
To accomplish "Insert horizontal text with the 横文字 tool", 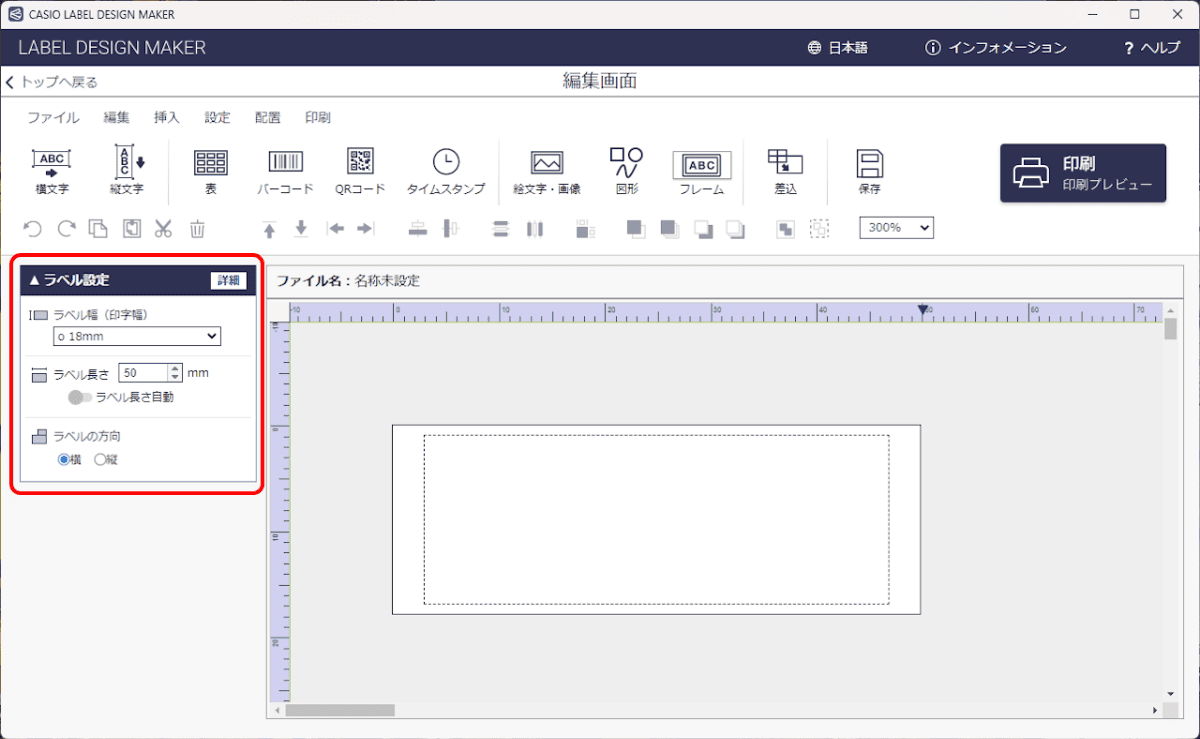I will [x=52, y=170].
